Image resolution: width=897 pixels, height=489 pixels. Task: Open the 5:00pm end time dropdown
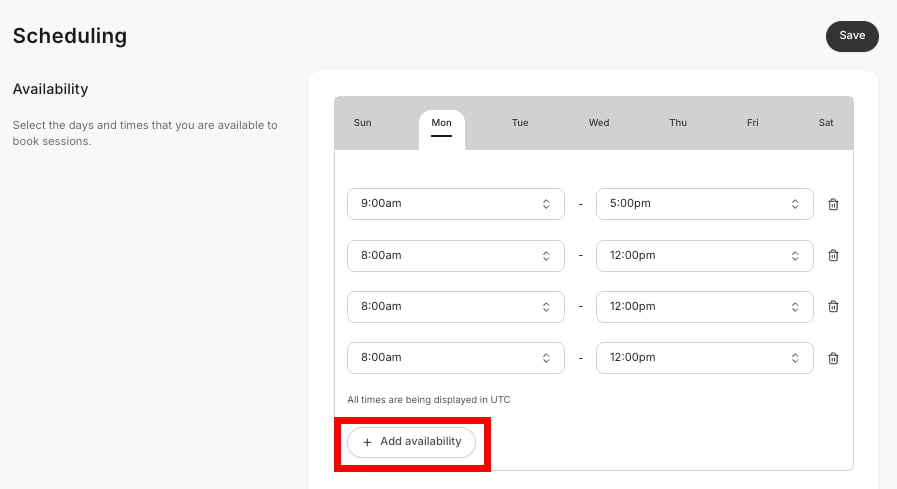click(704, 204)
